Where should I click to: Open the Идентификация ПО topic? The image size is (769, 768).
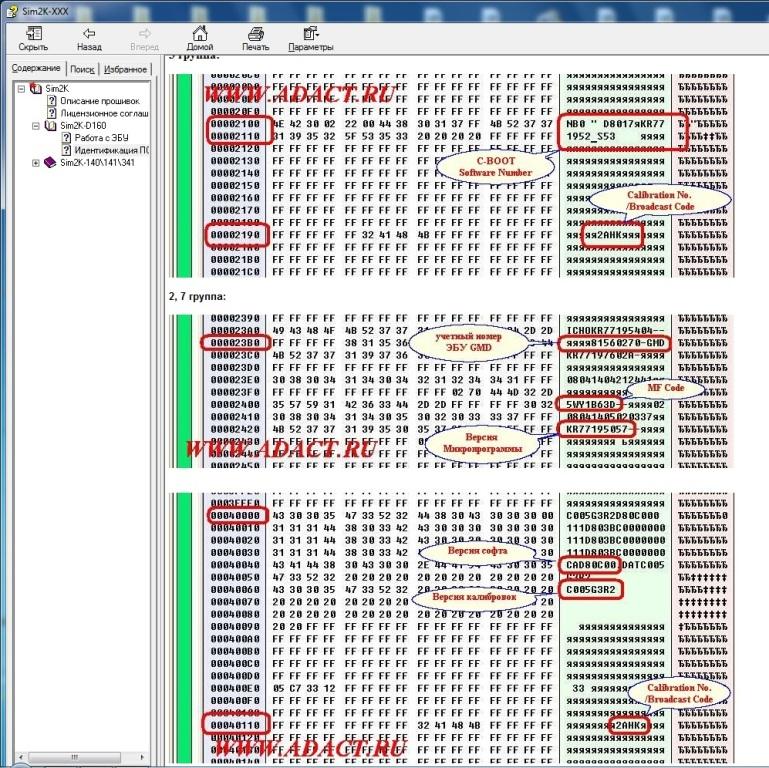coord(112,150)
